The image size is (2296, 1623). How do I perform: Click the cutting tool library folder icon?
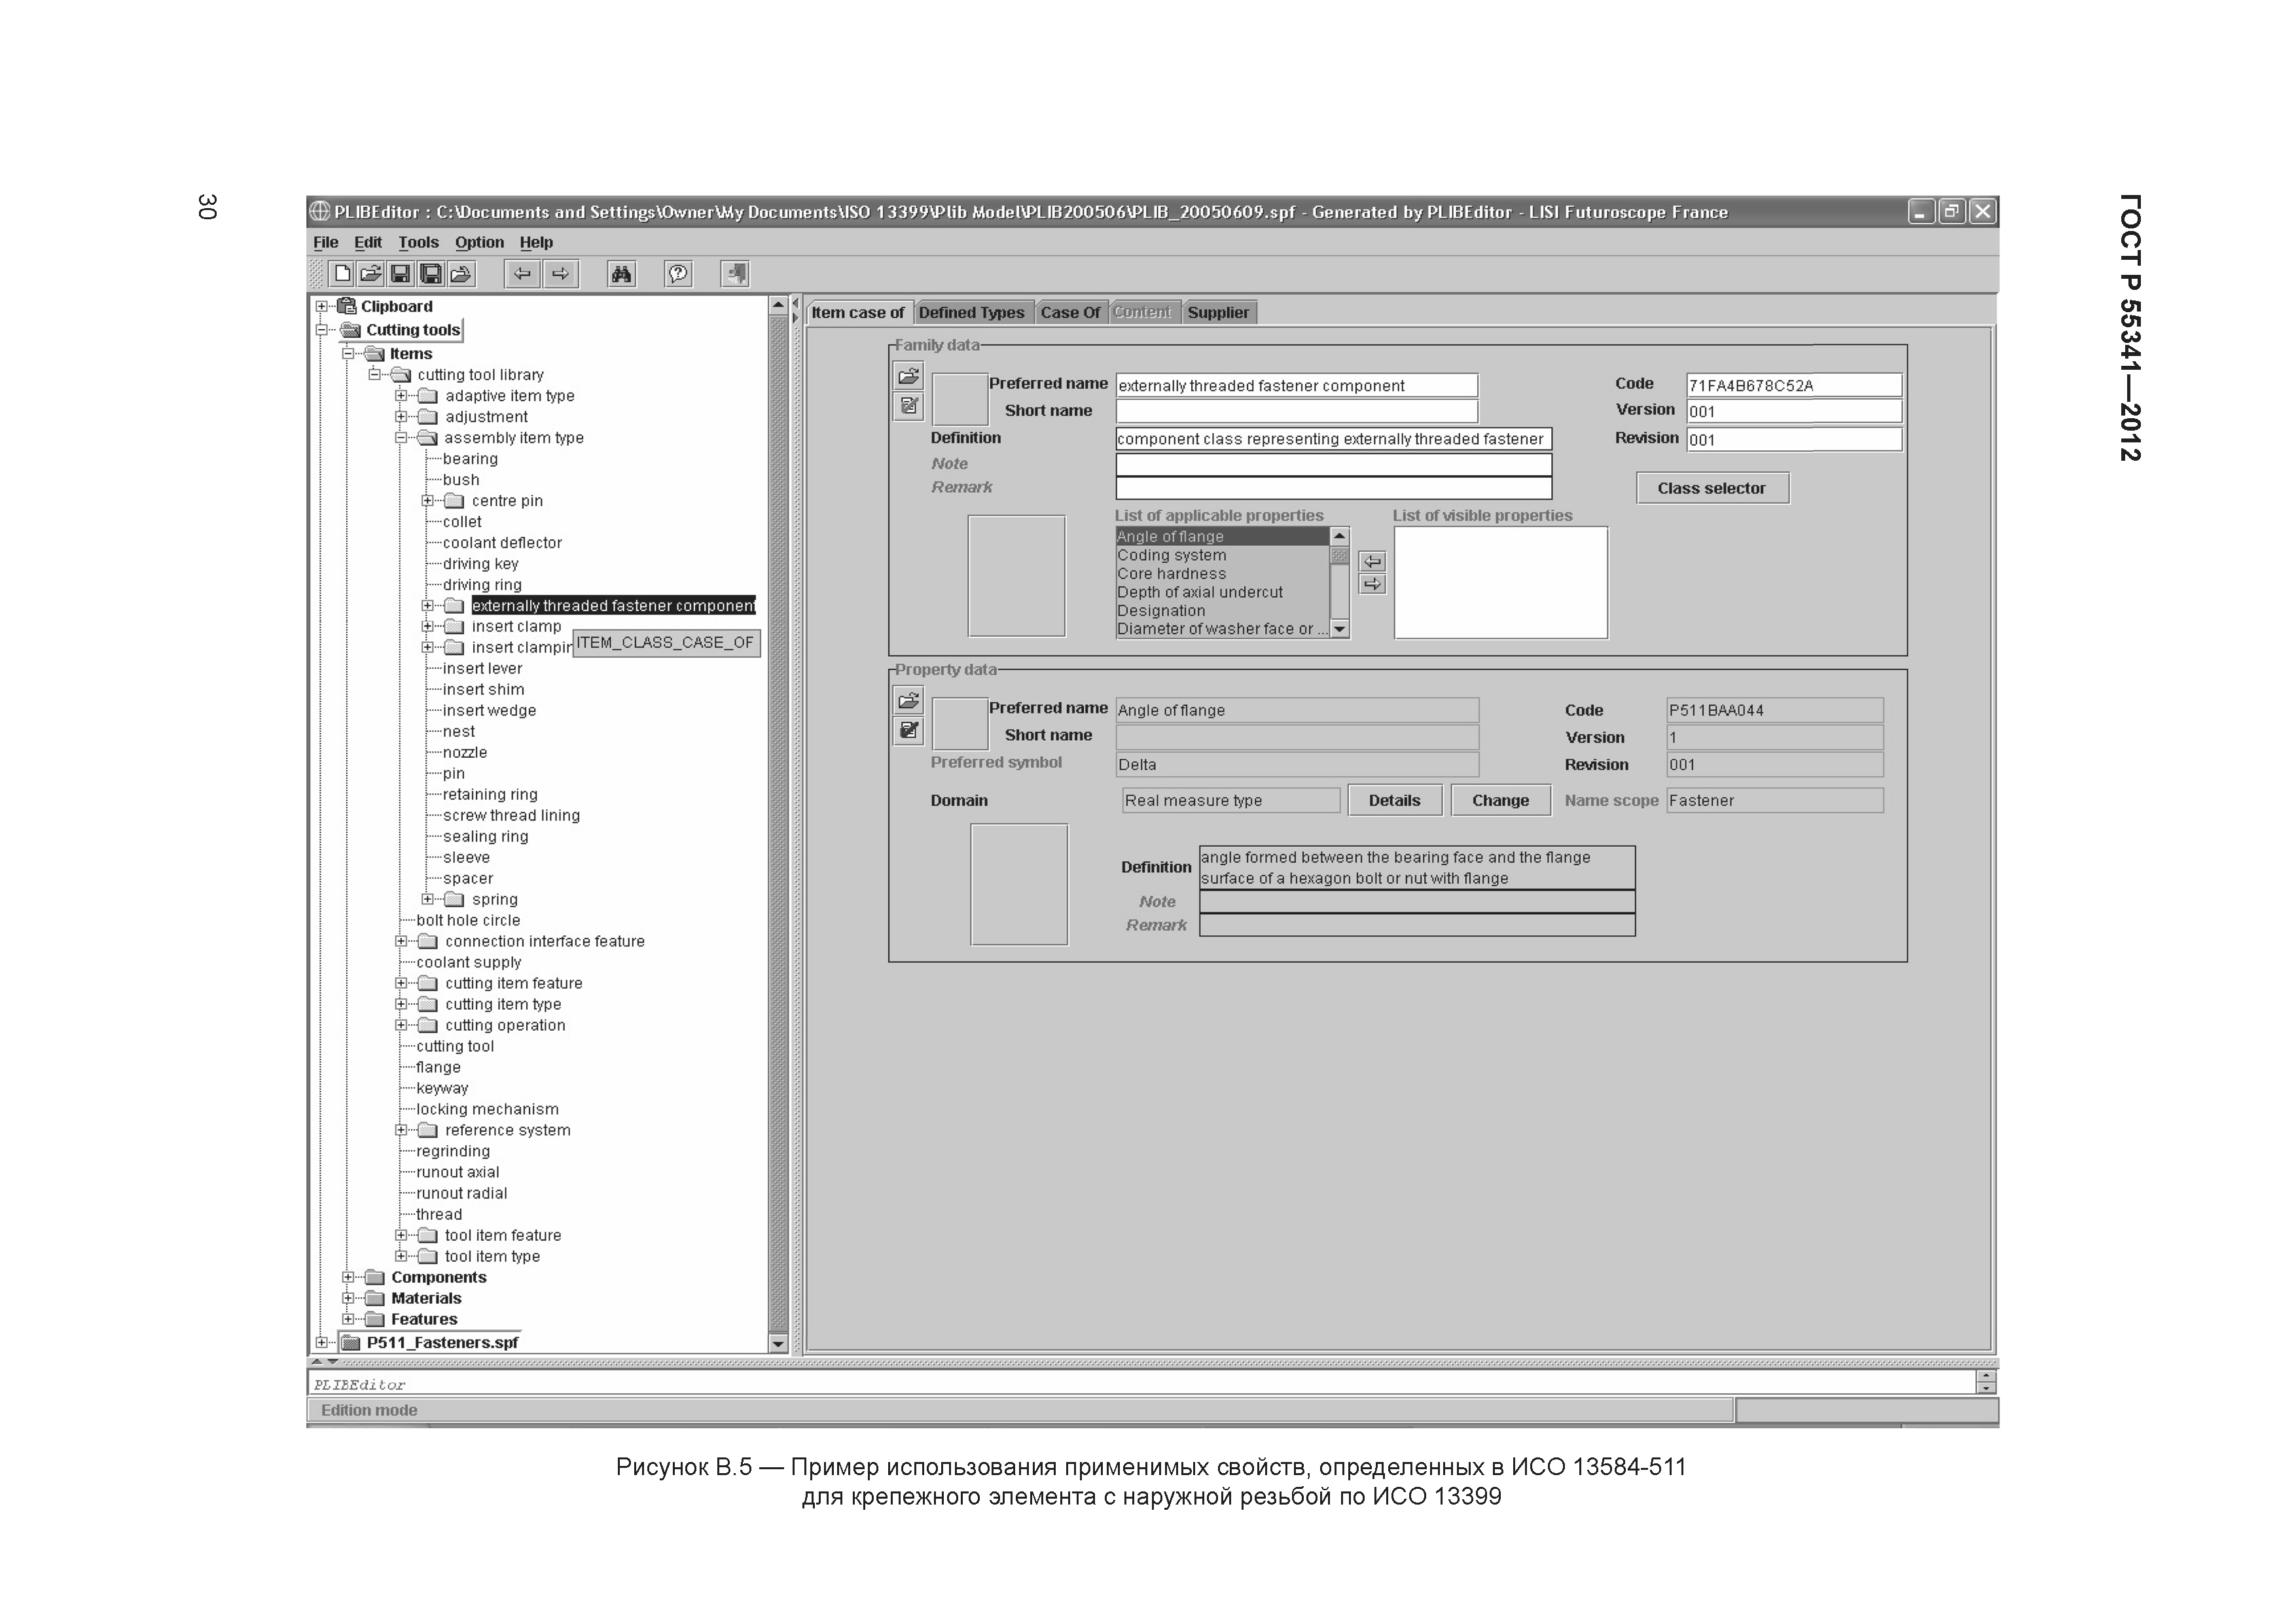click(401, 375)
